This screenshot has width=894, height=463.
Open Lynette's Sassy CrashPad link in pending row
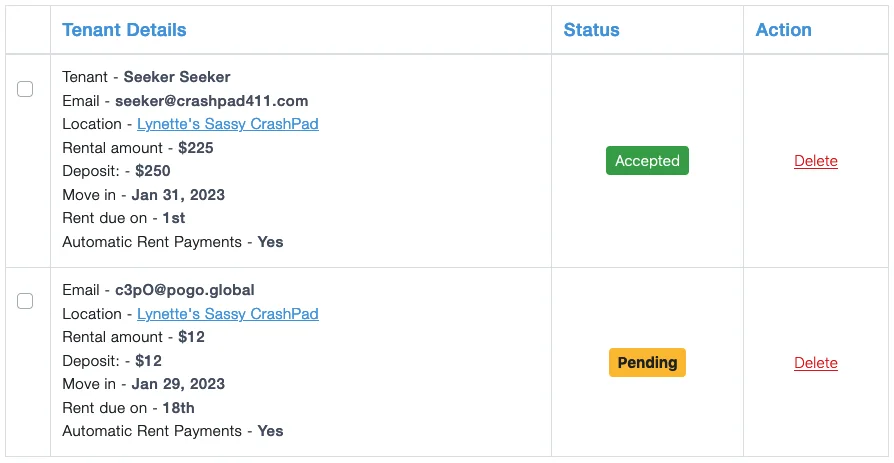227,314
